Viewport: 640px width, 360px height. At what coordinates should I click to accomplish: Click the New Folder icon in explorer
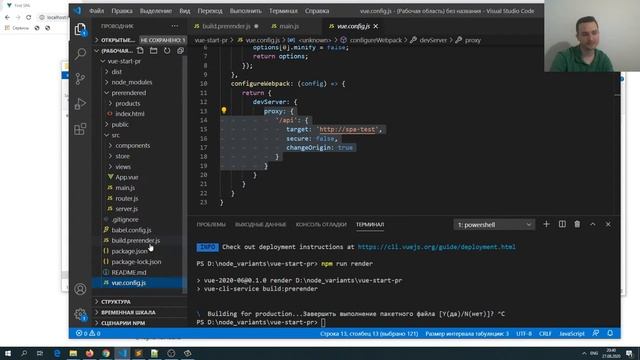pos(153,51)
